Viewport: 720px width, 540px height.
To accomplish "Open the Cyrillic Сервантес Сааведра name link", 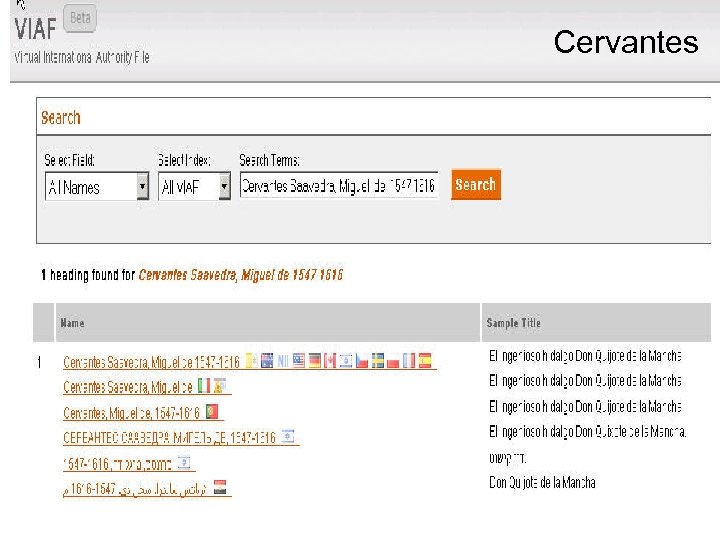I will coord(169,438).
